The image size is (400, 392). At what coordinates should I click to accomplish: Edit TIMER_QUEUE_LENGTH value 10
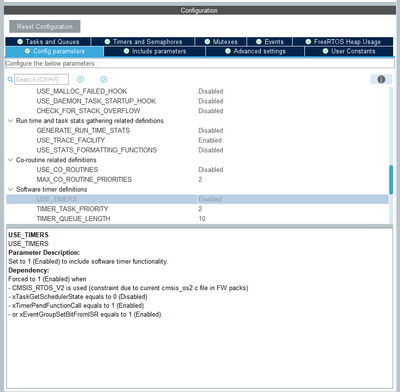(202, 219)
